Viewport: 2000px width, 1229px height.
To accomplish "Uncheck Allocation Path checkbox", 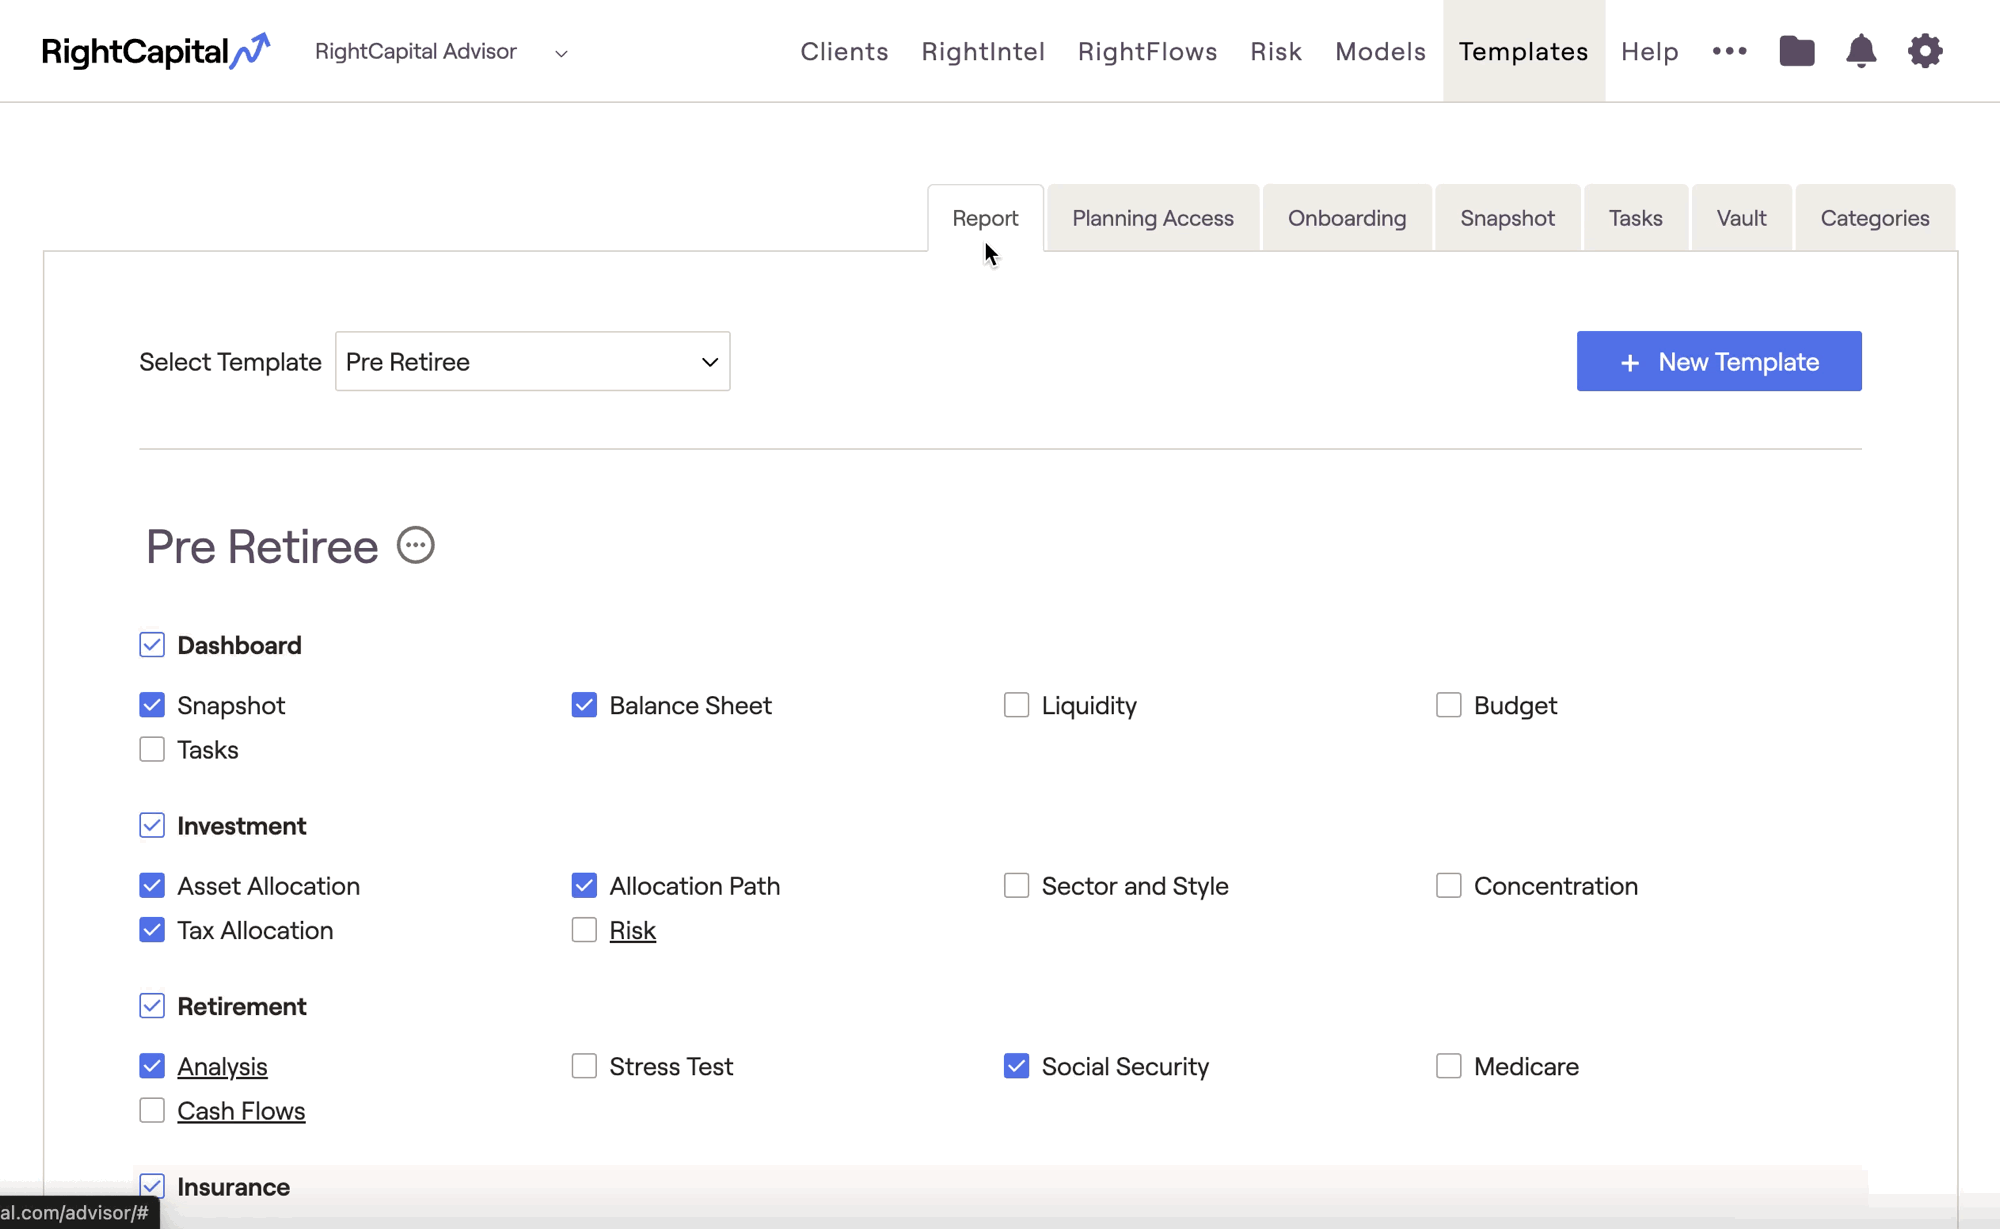I will pyautogui.click(x=584, y=885).
